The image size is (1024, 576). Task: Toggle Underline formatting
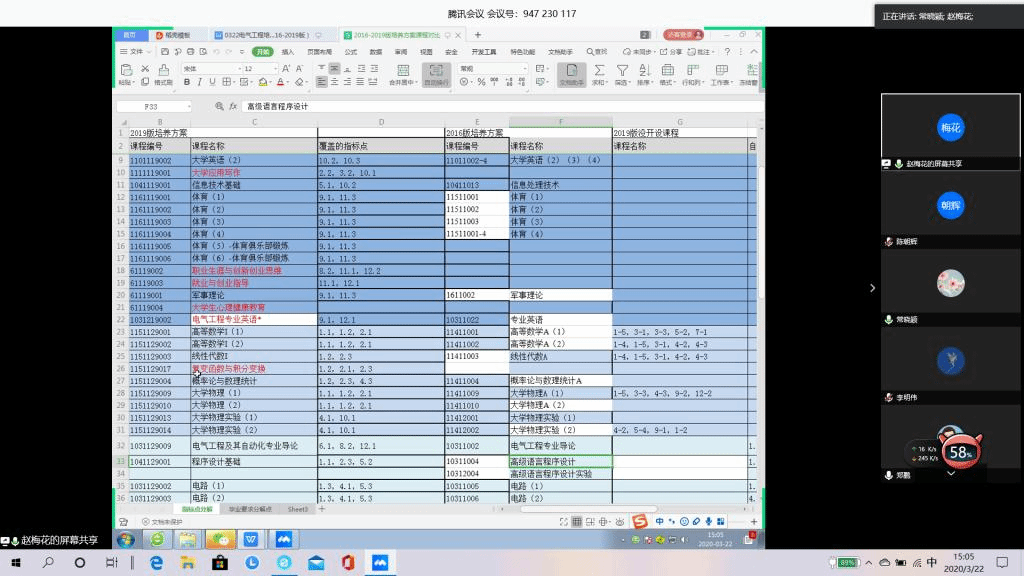coord(212,82)
